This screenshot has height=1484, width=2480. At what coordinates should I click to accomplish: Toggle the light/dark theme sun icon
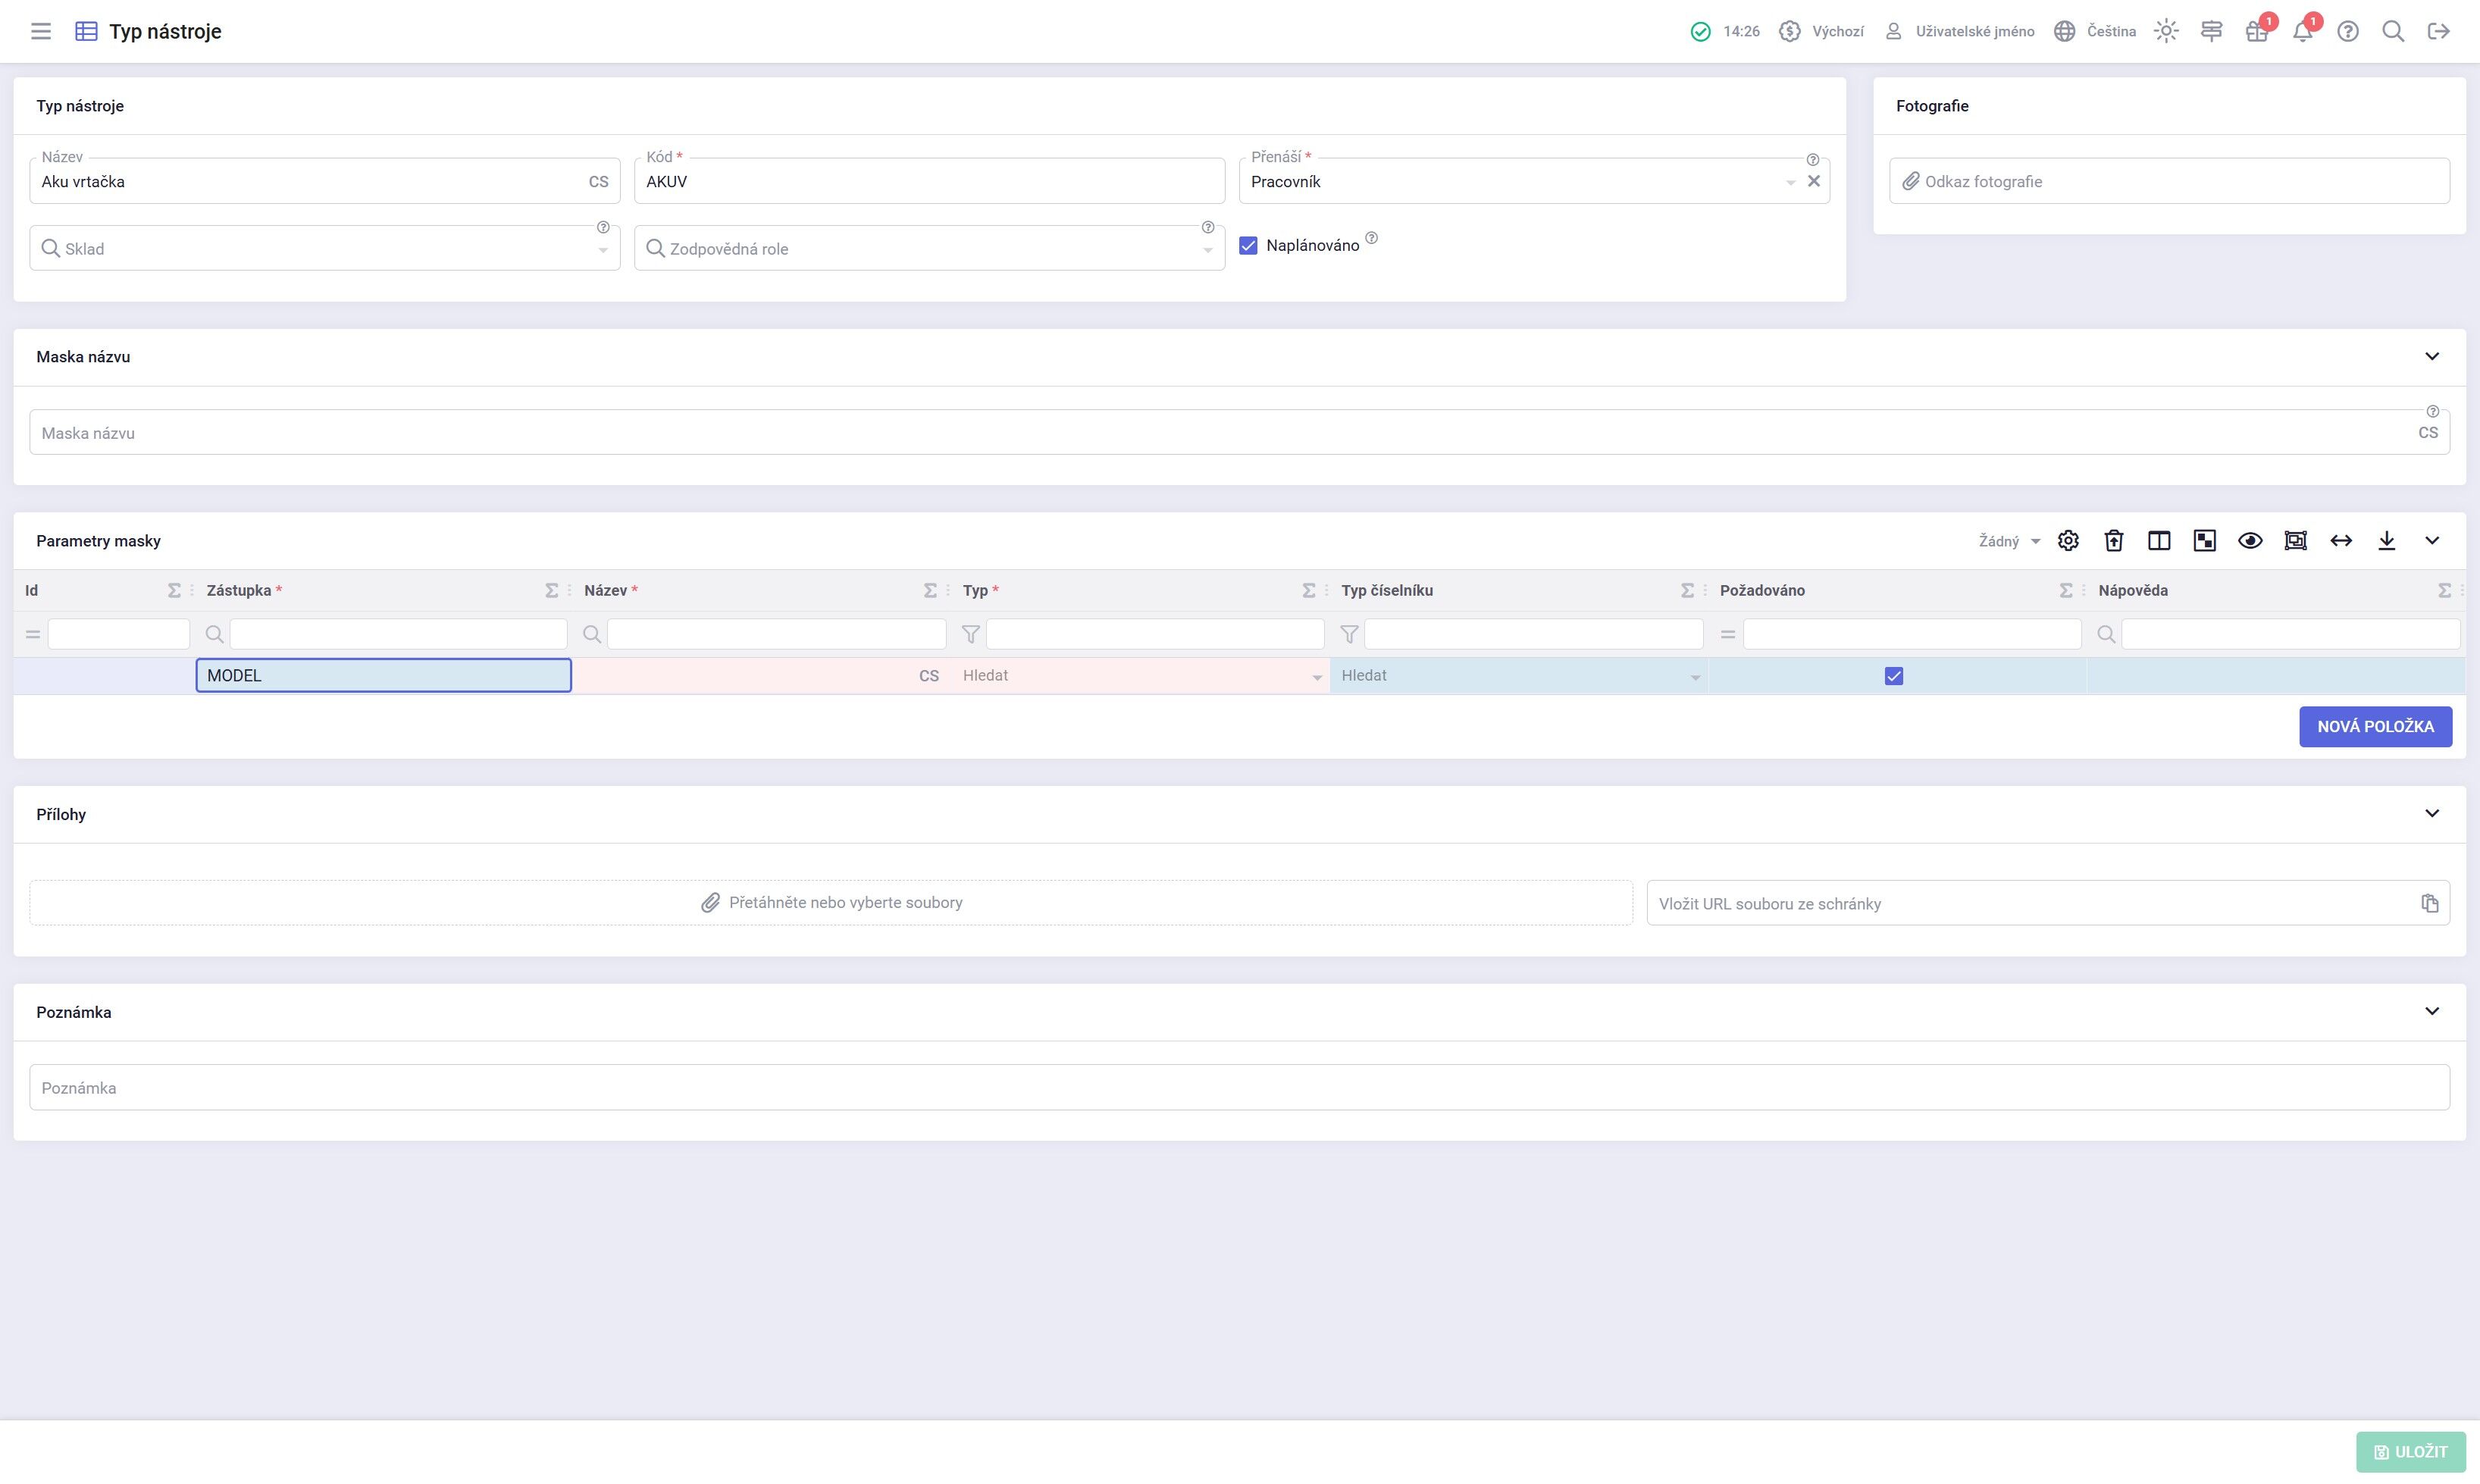(x=2166, y=31)
